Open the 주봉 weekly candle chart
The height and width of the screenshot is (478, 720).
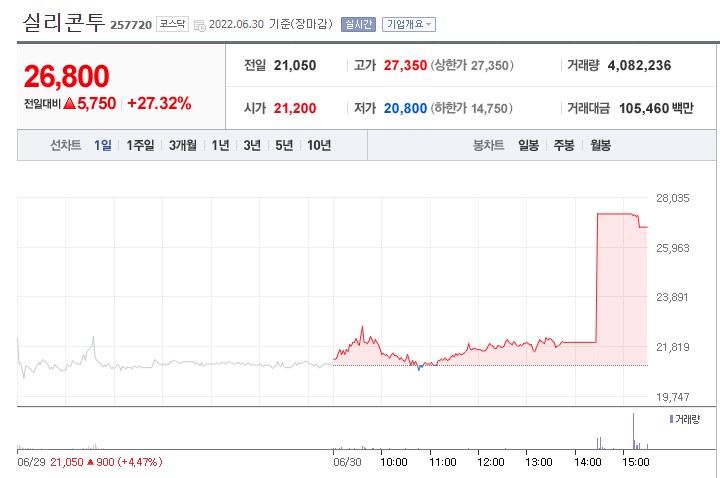564,146
